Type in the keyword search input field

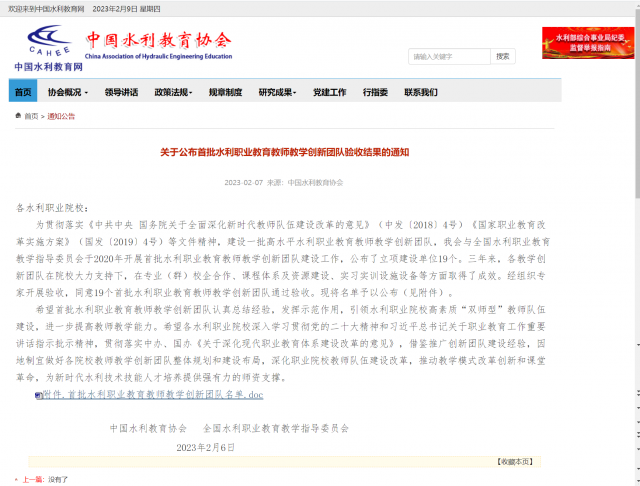tap(448, 56)
